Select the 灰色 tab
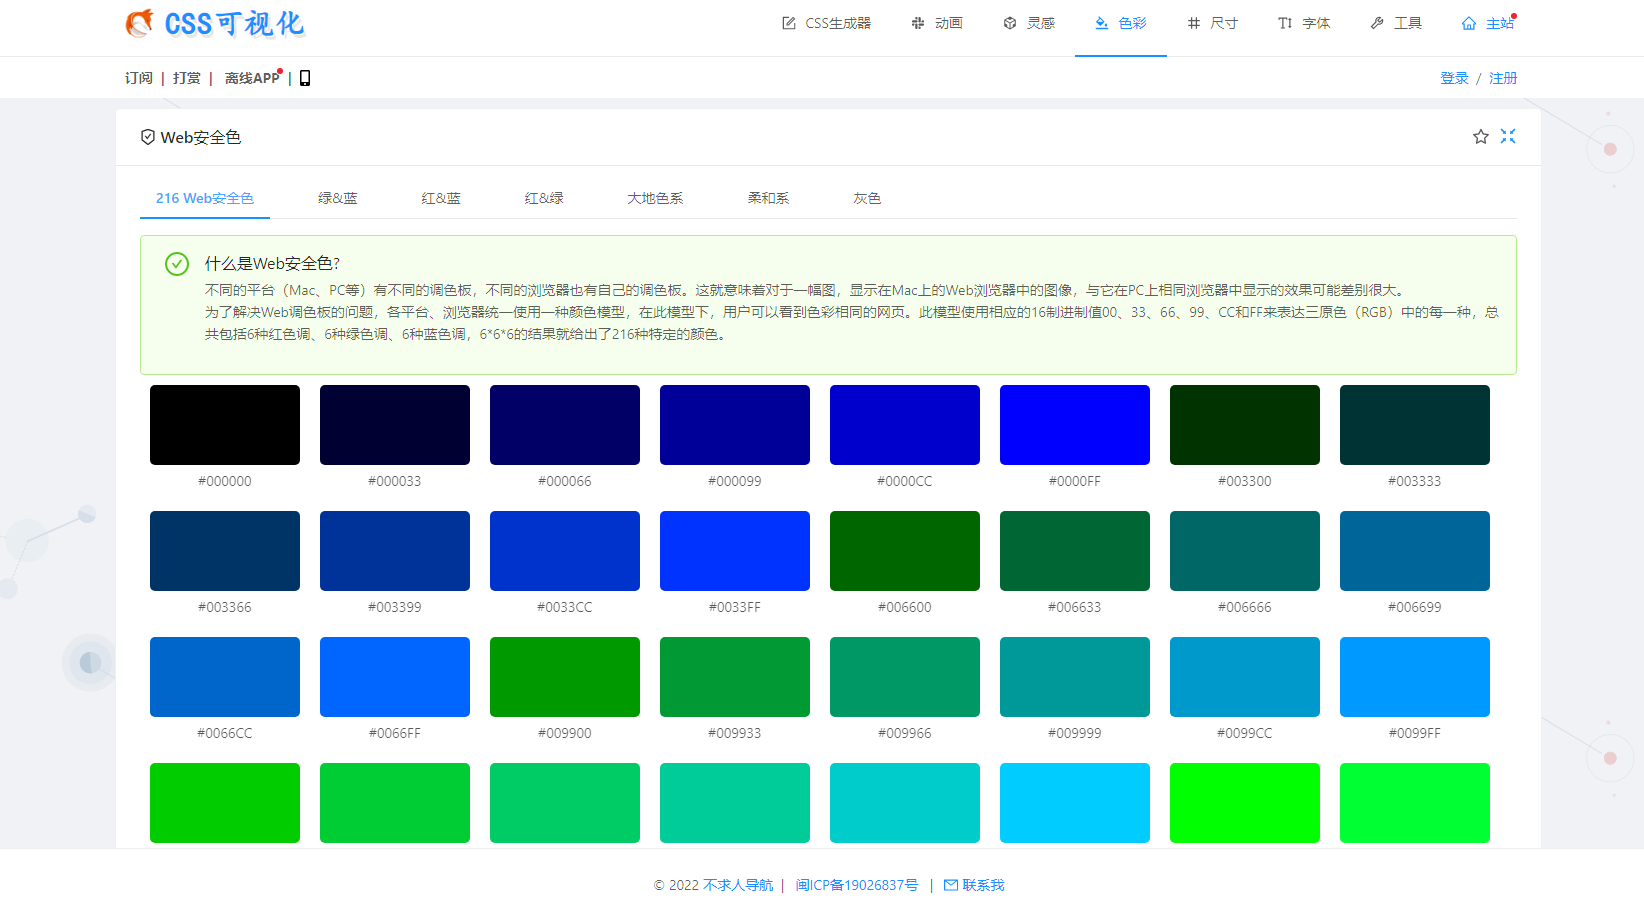Viewport: 1644px width, 900px height. pyautogui.click(x=867, y=198)
